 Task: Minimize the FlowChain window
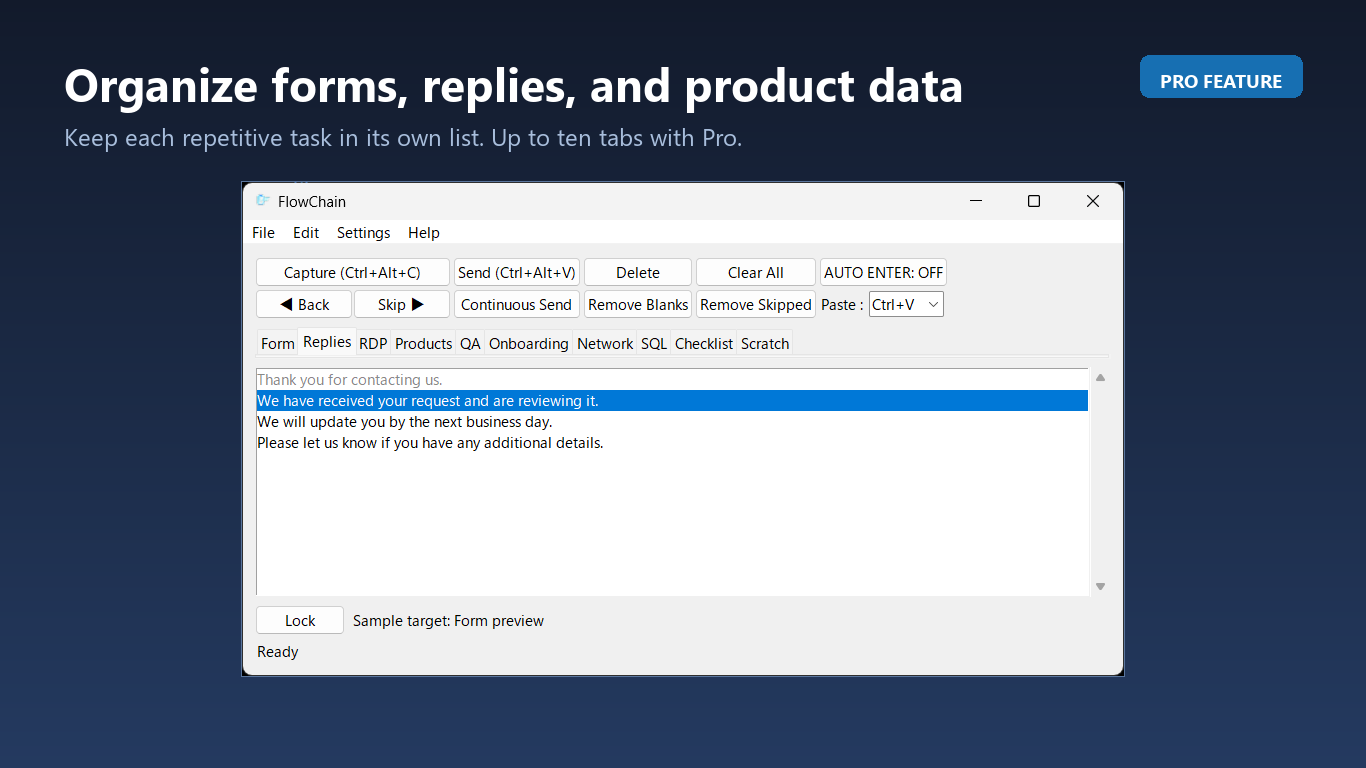pos(975,201)
